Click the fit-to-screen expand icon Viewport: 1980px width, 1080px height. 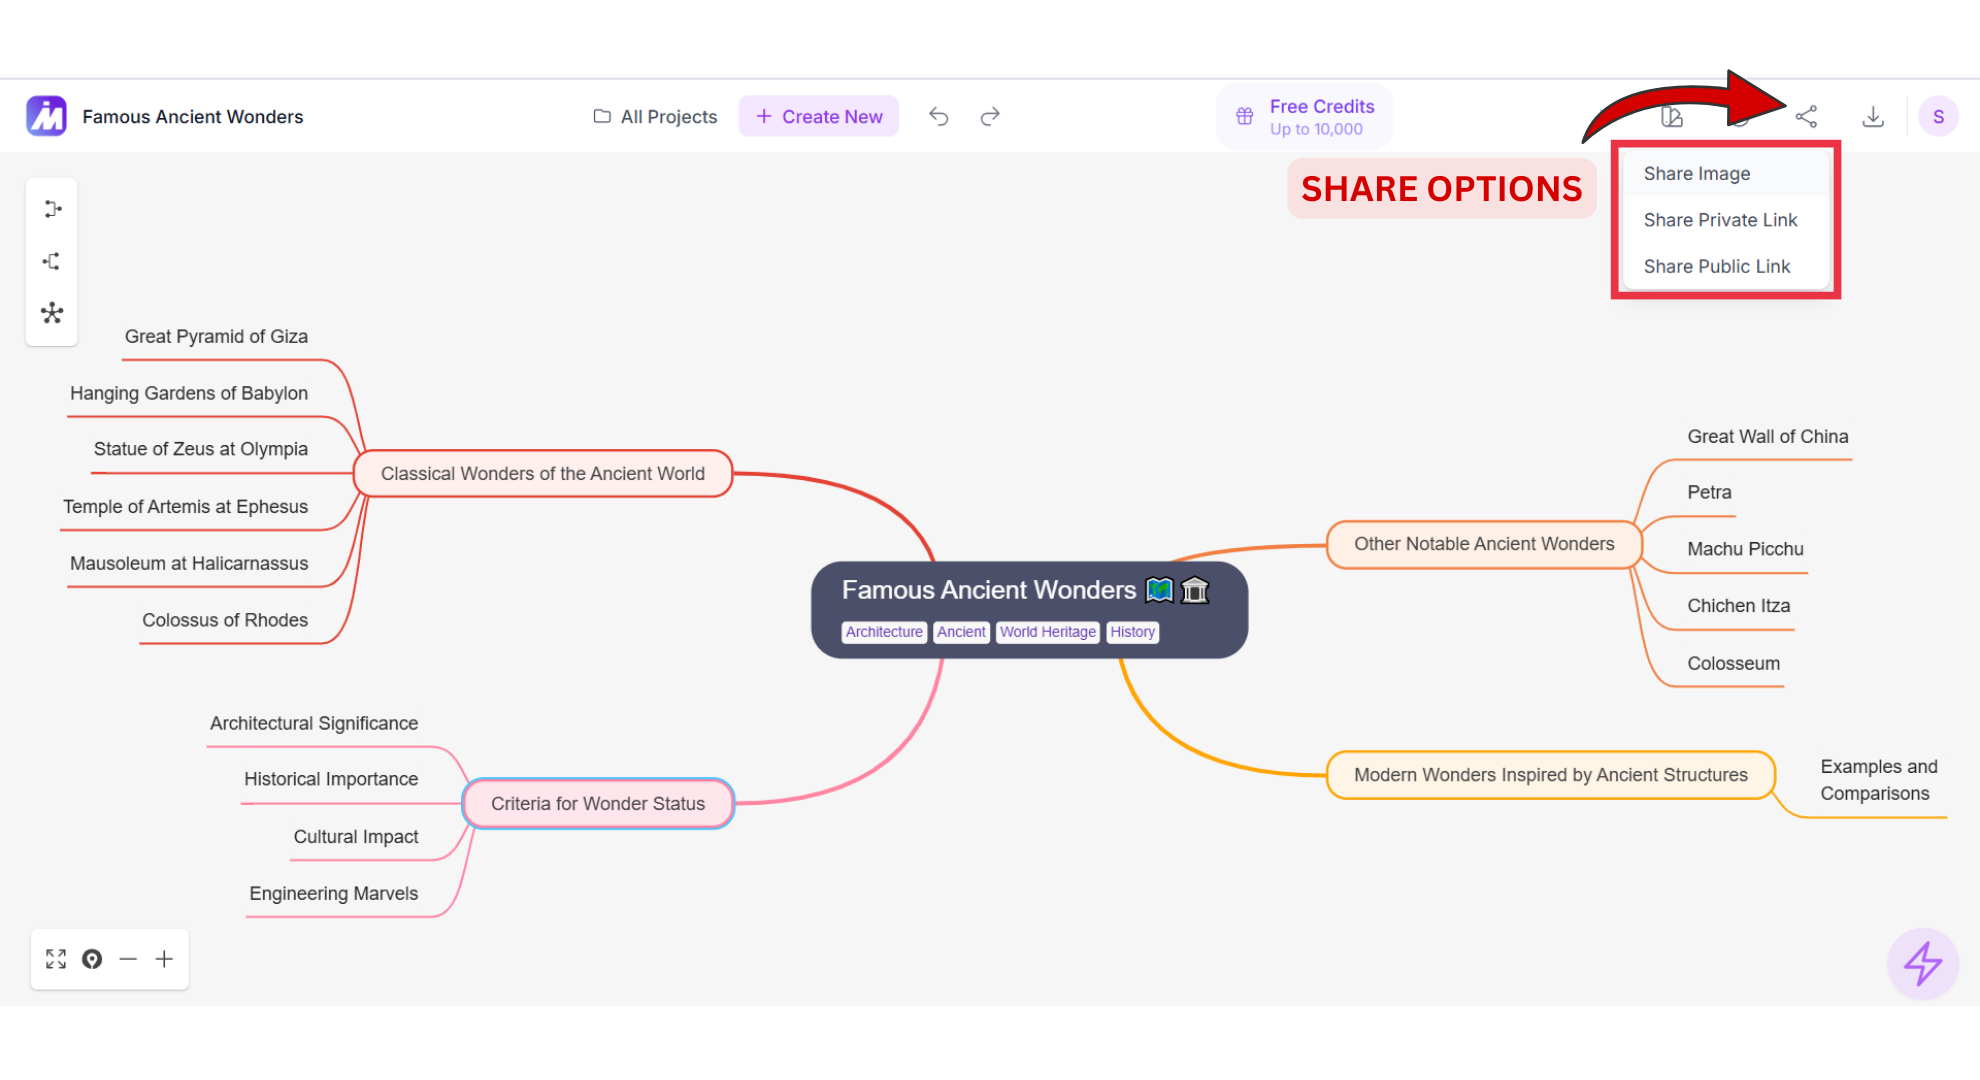[x=56, y=959]
